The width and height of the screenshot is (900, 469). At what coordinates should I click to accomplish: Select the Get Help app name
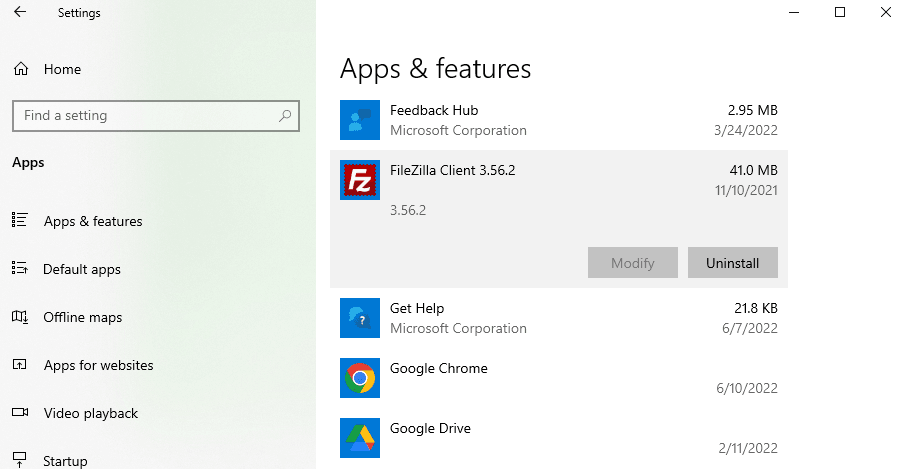[417, 308]
